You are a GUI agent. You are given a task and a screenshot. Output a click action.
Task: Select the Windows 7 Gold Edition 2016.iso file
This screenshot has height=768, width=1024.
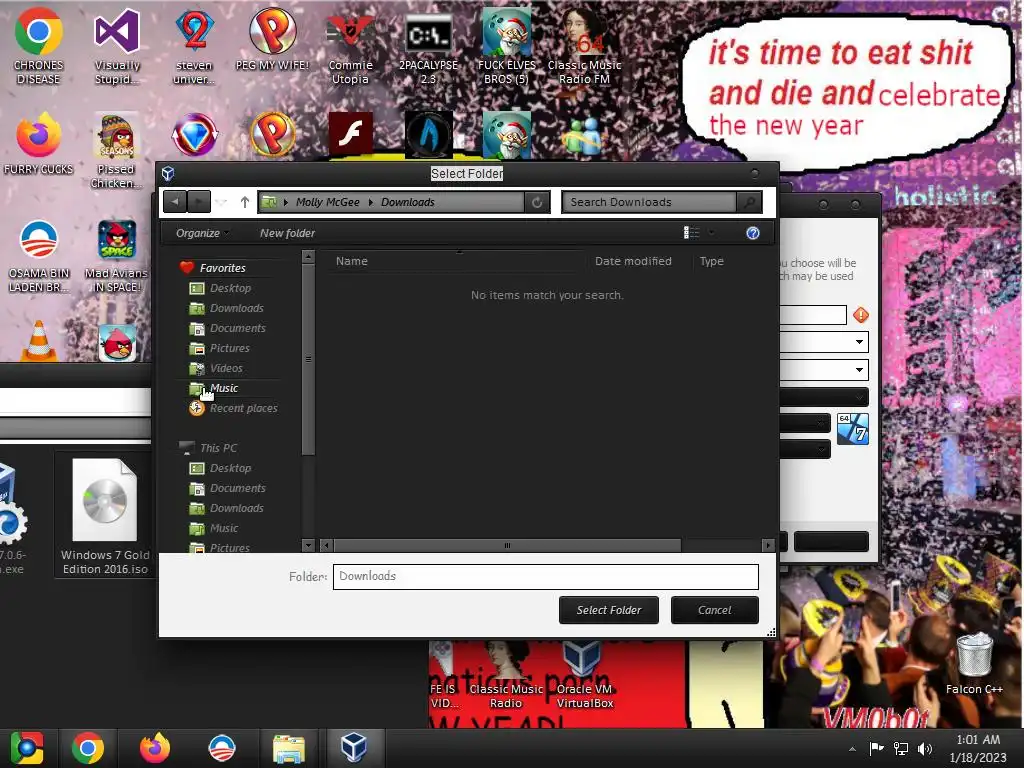tap(105, 516)
